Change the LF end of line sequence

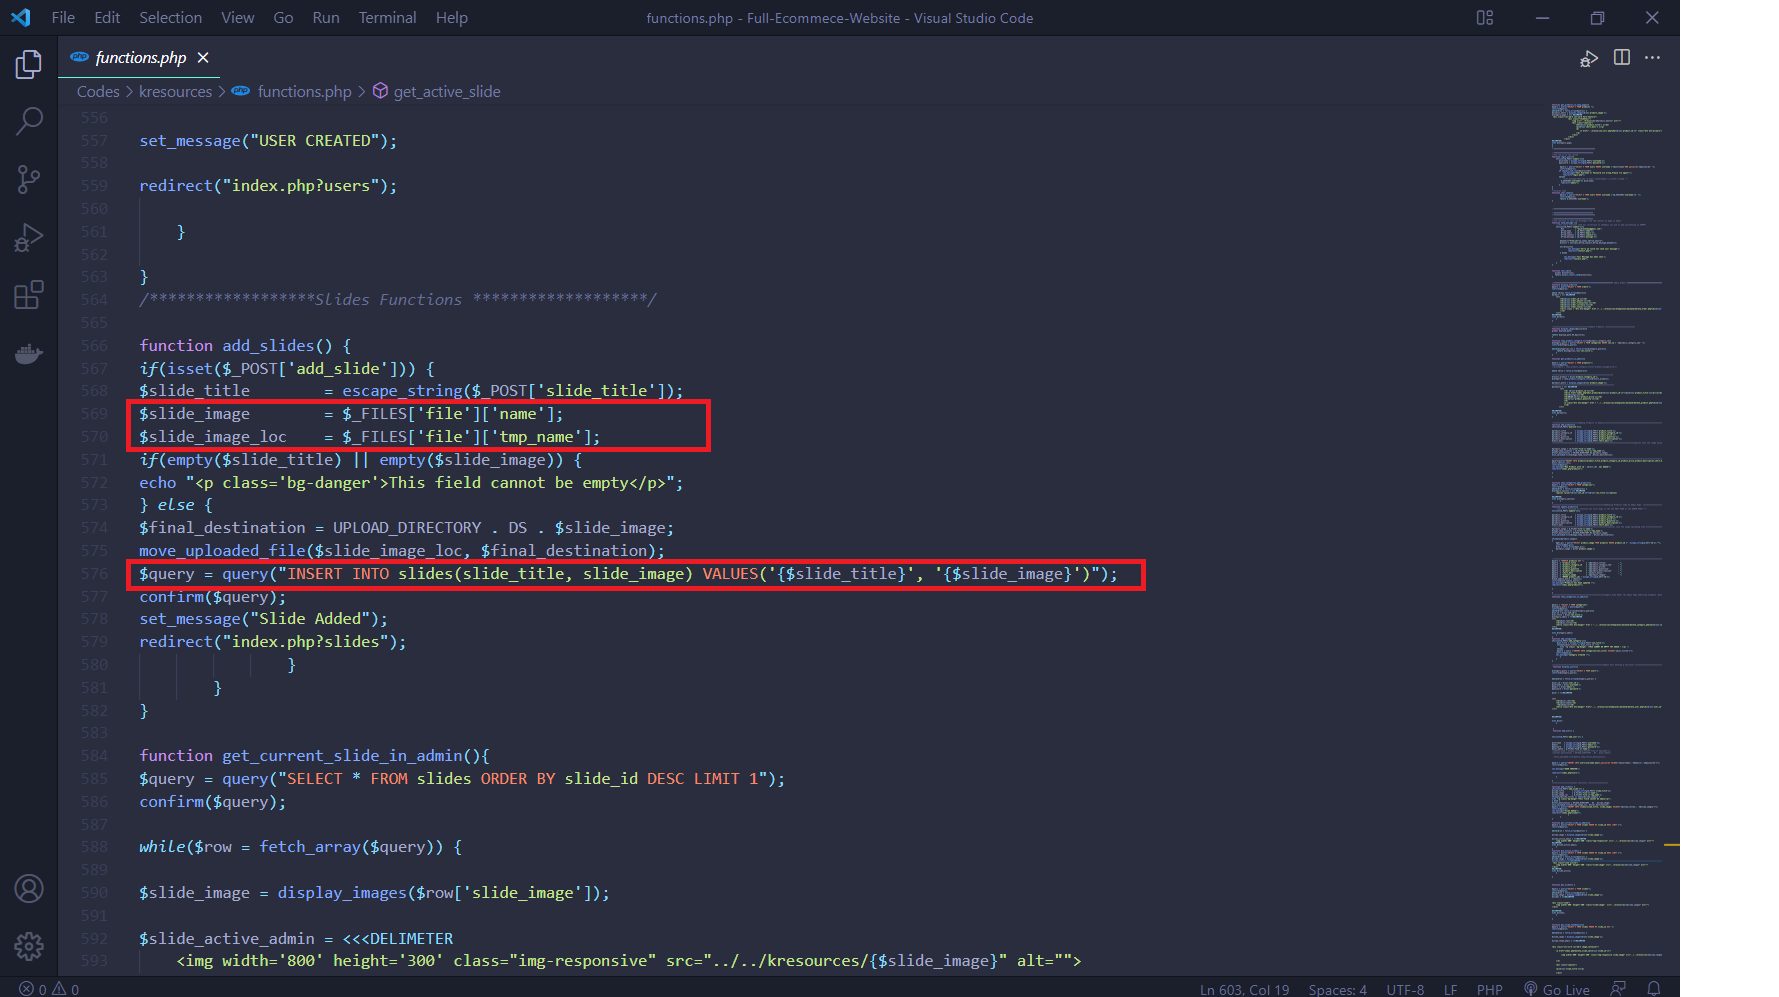click(x=1450, y=989)
